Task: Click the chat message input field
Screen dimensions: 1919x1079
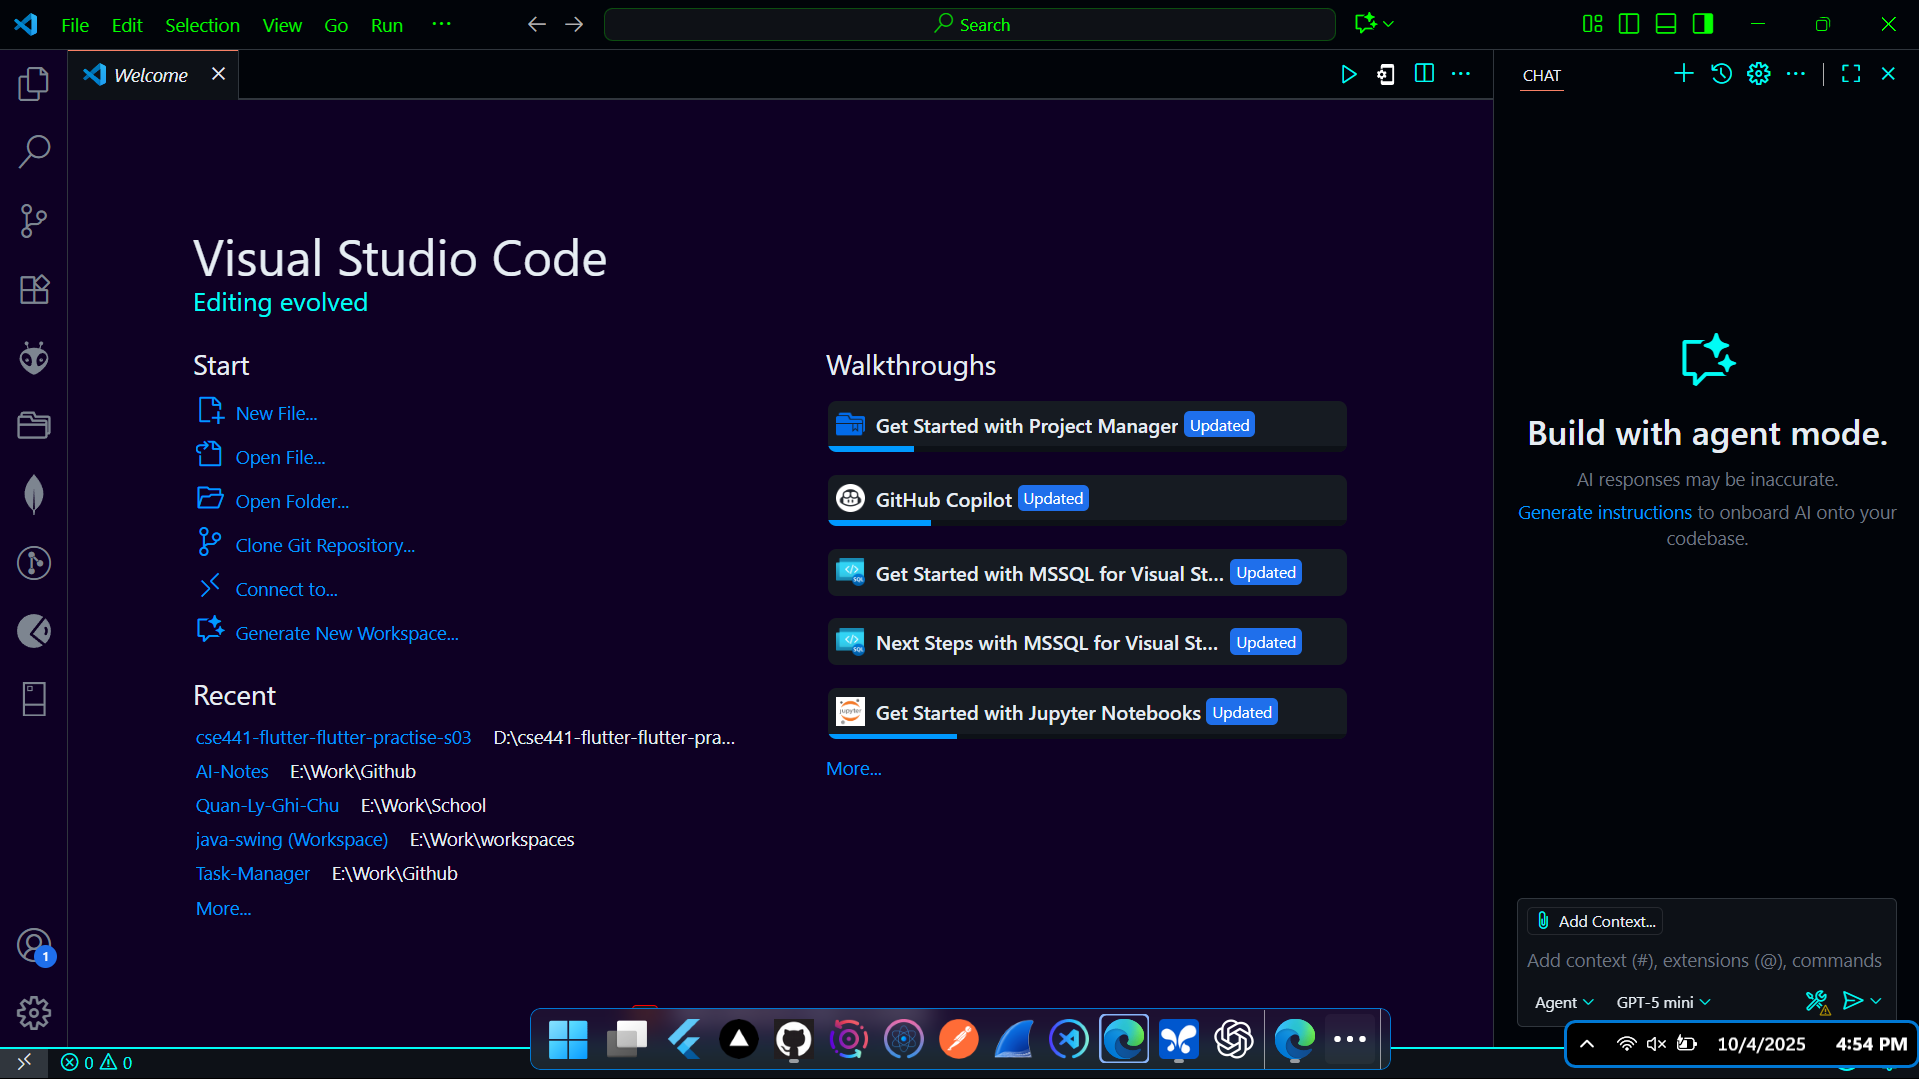Action: (1705, 960)
